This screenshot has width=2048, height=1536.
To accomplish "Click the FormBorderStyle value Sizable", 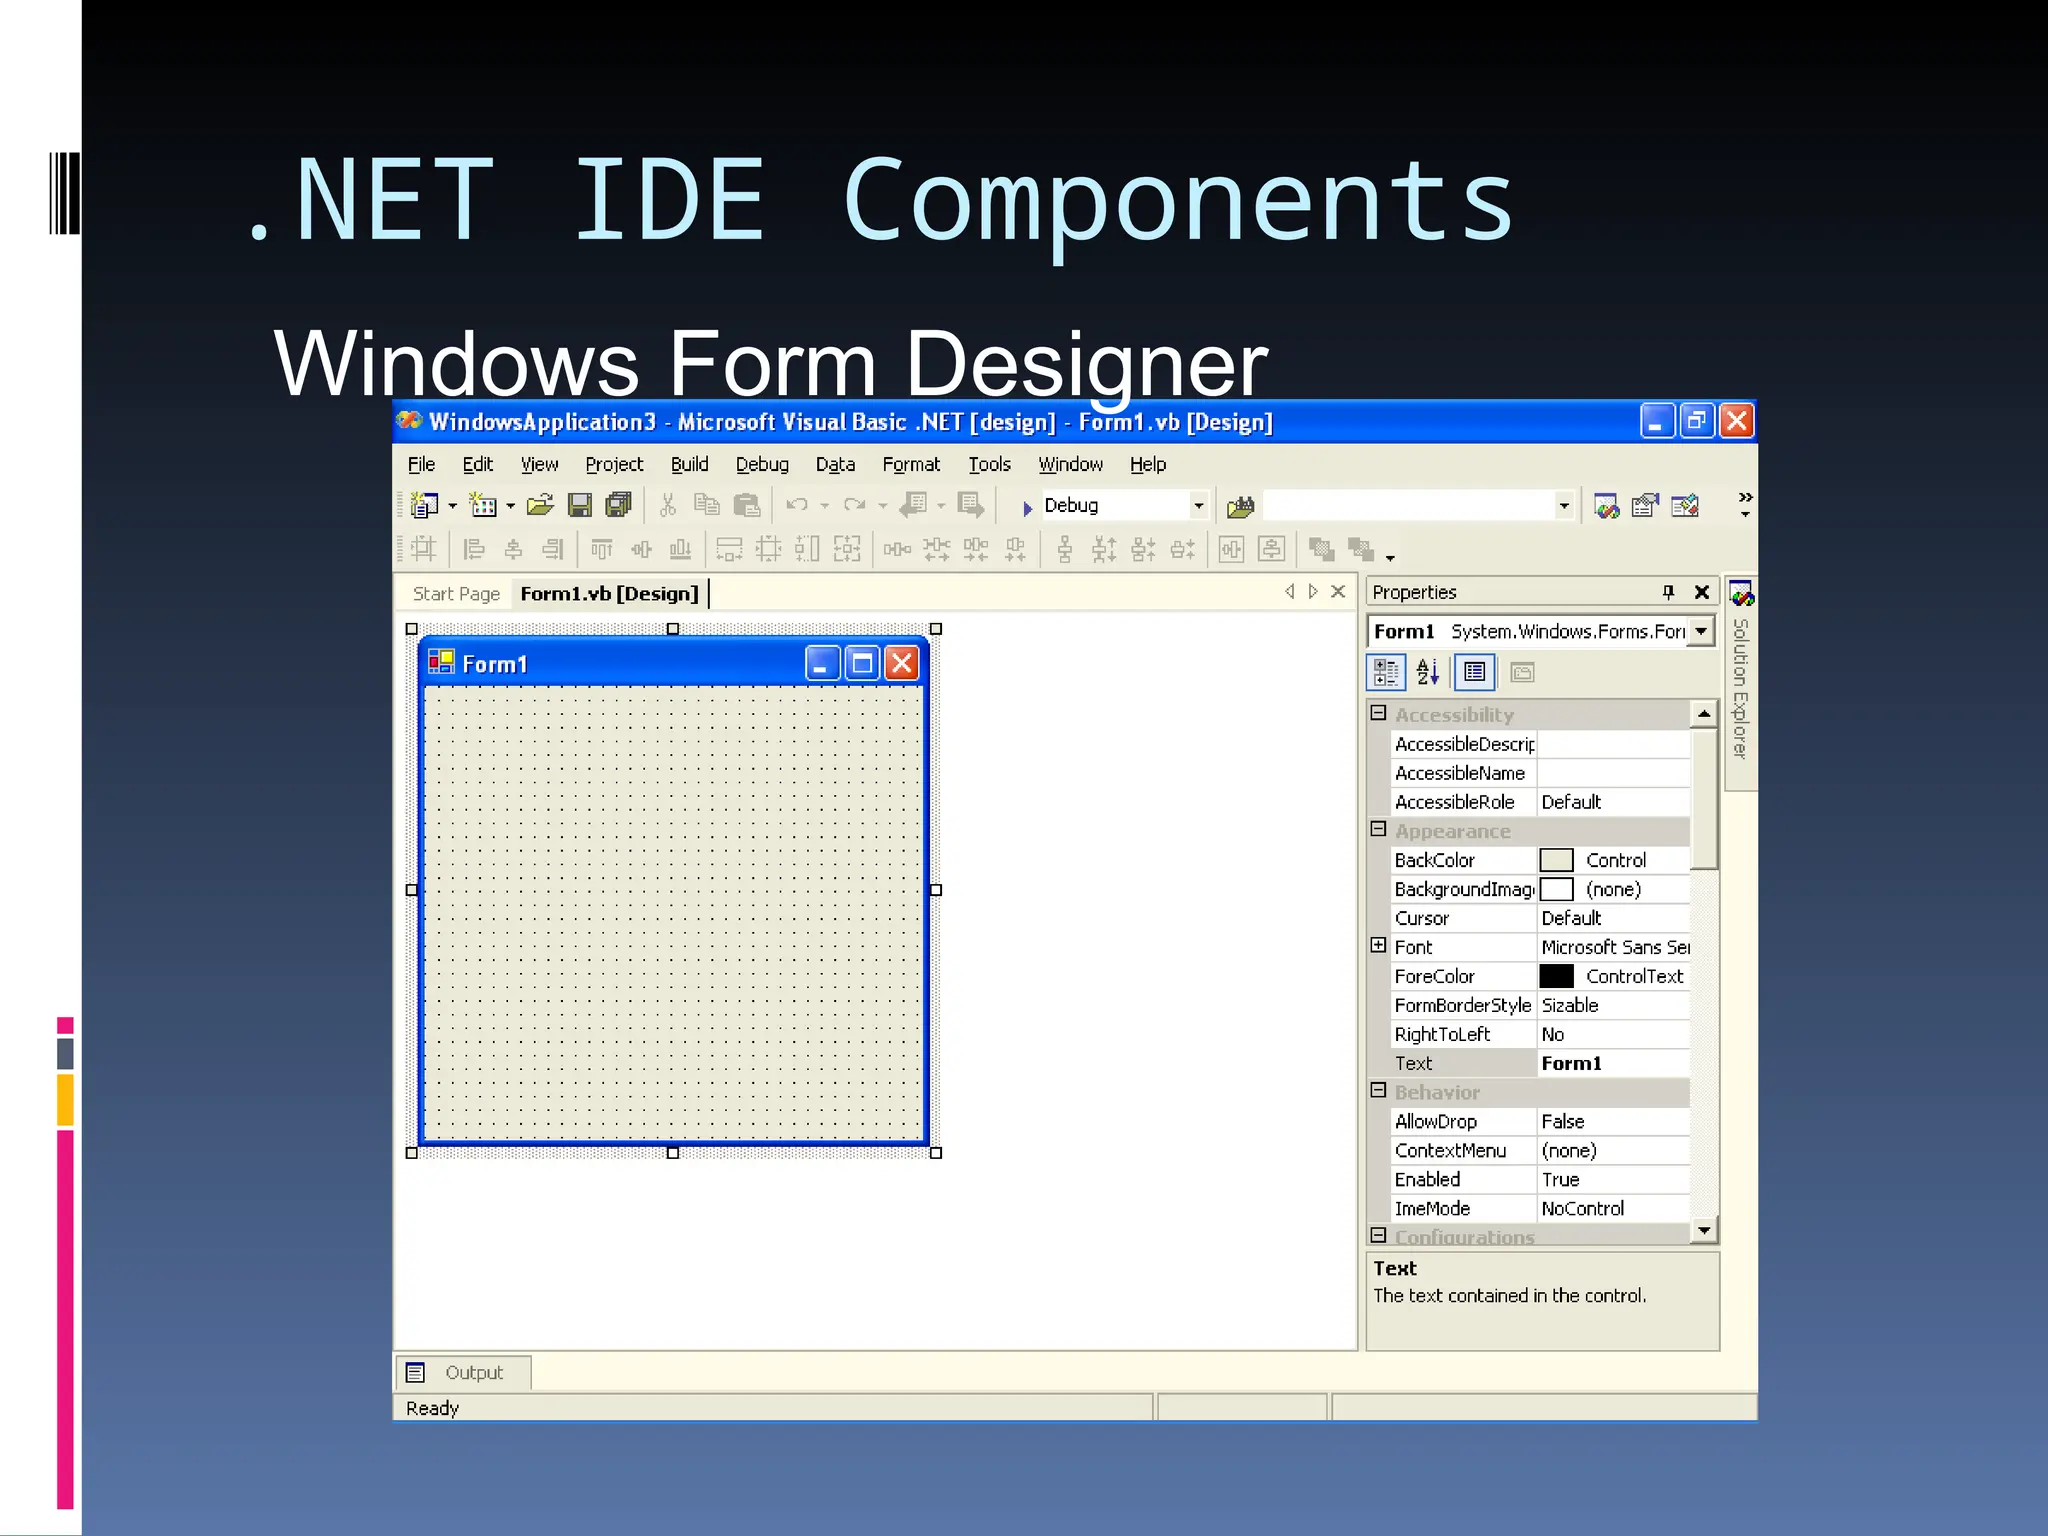I will tap(1612, 1005).
